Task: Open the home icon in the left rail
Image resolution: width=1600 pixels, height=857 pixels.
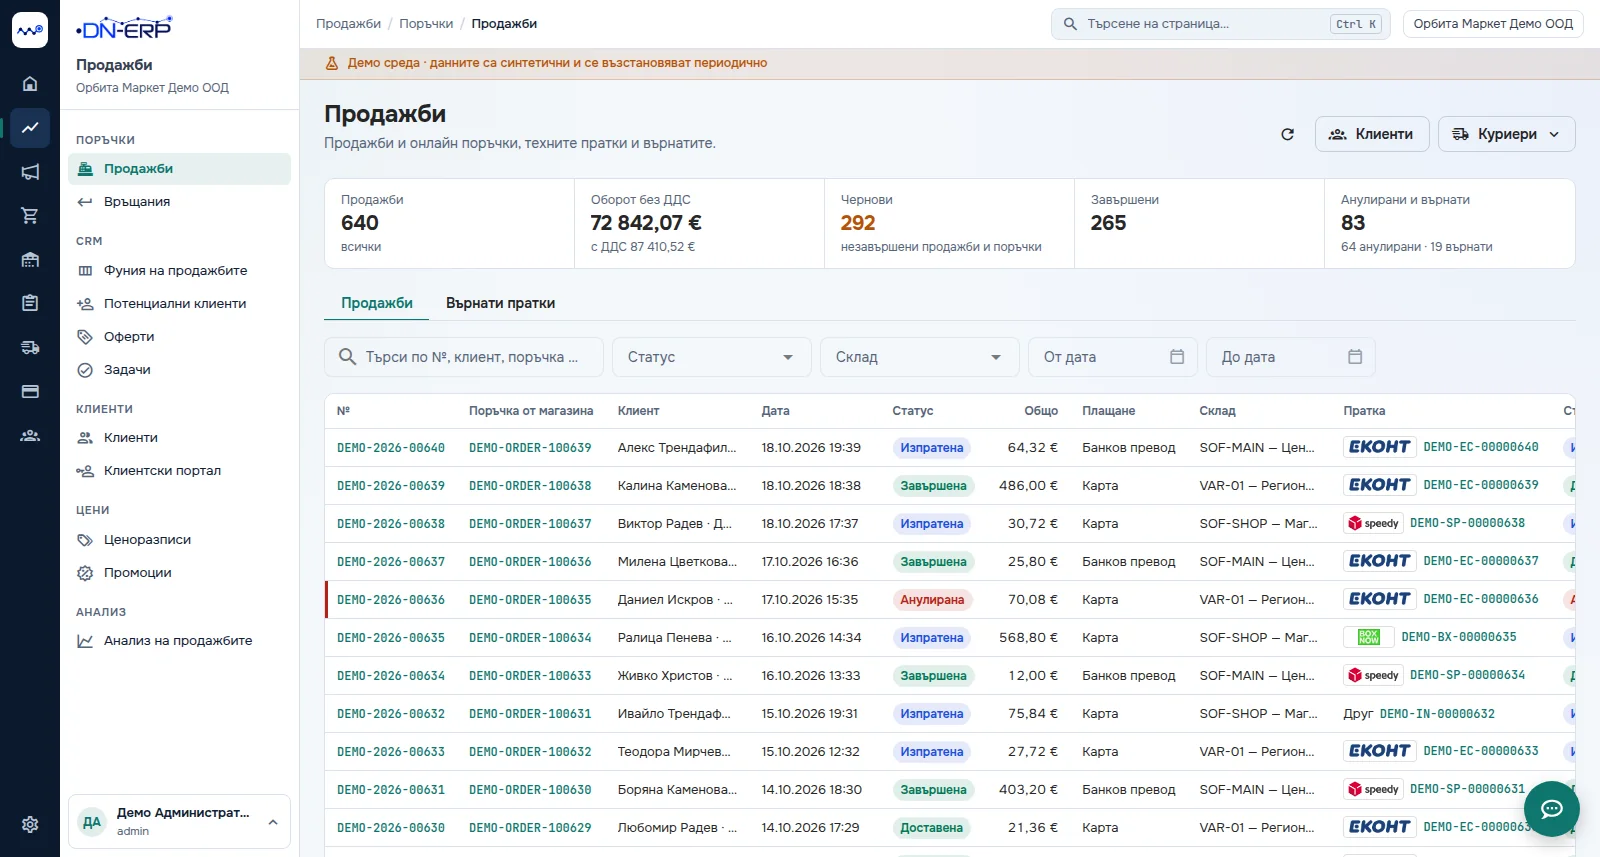Action: [x=30, y=84]
